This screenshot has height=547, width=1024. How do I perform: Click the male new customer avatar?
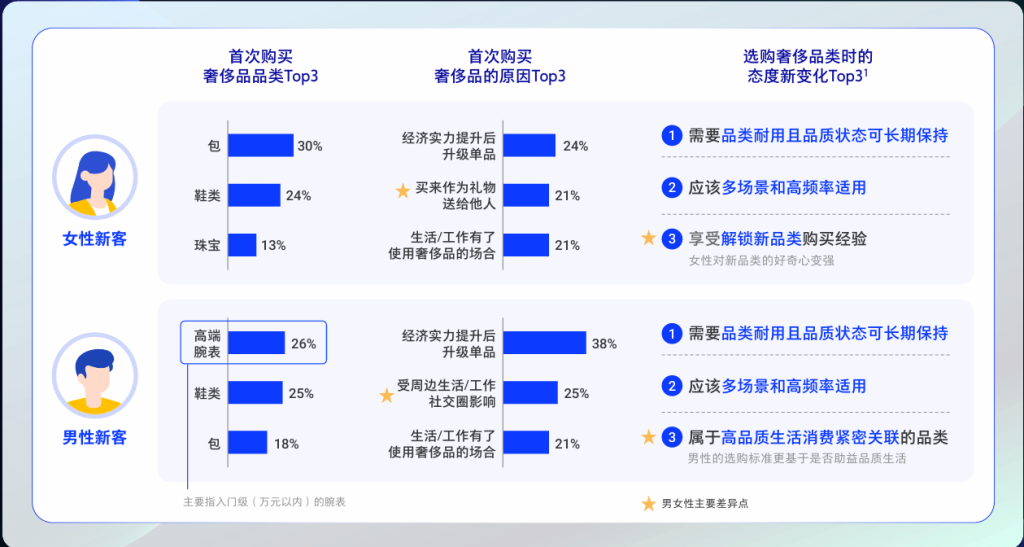click(x=94, y=377)
